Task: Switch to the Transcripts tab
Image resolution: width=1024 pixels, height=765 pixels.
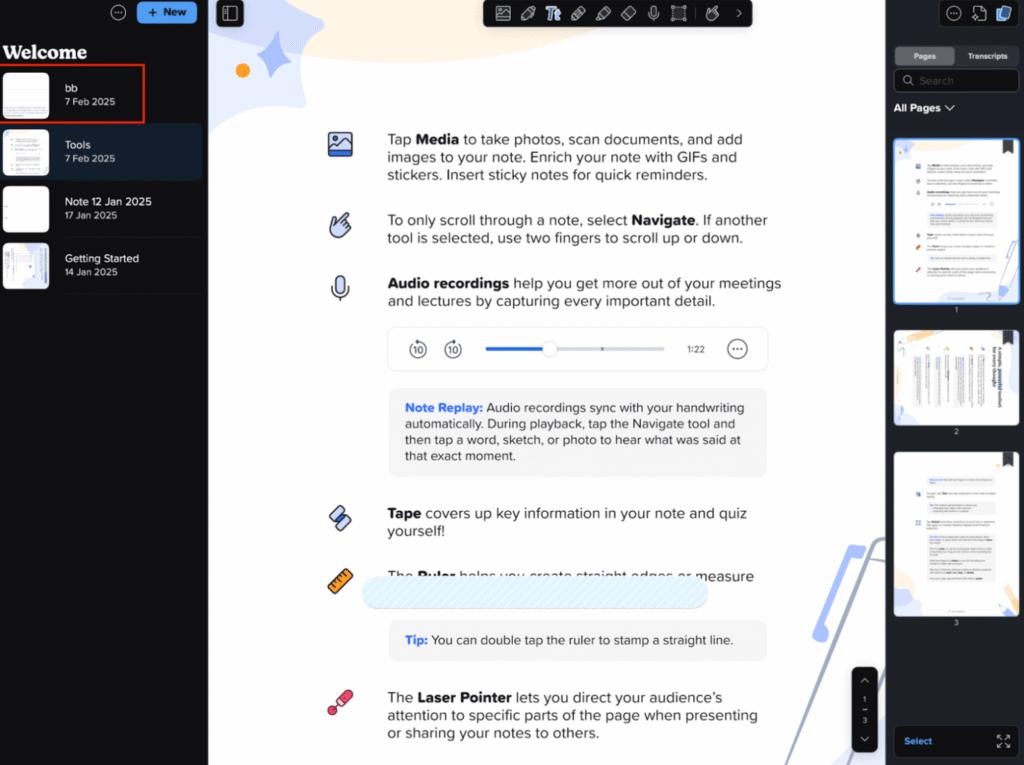Action: [987, 56]
